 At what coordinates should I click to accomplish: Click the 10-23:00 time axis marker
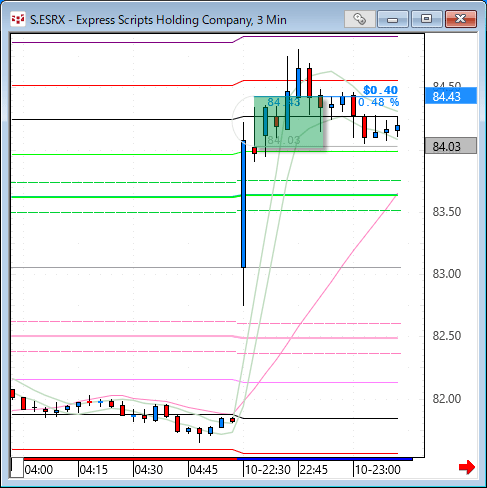pyautogui.click(x=377, y=470)
